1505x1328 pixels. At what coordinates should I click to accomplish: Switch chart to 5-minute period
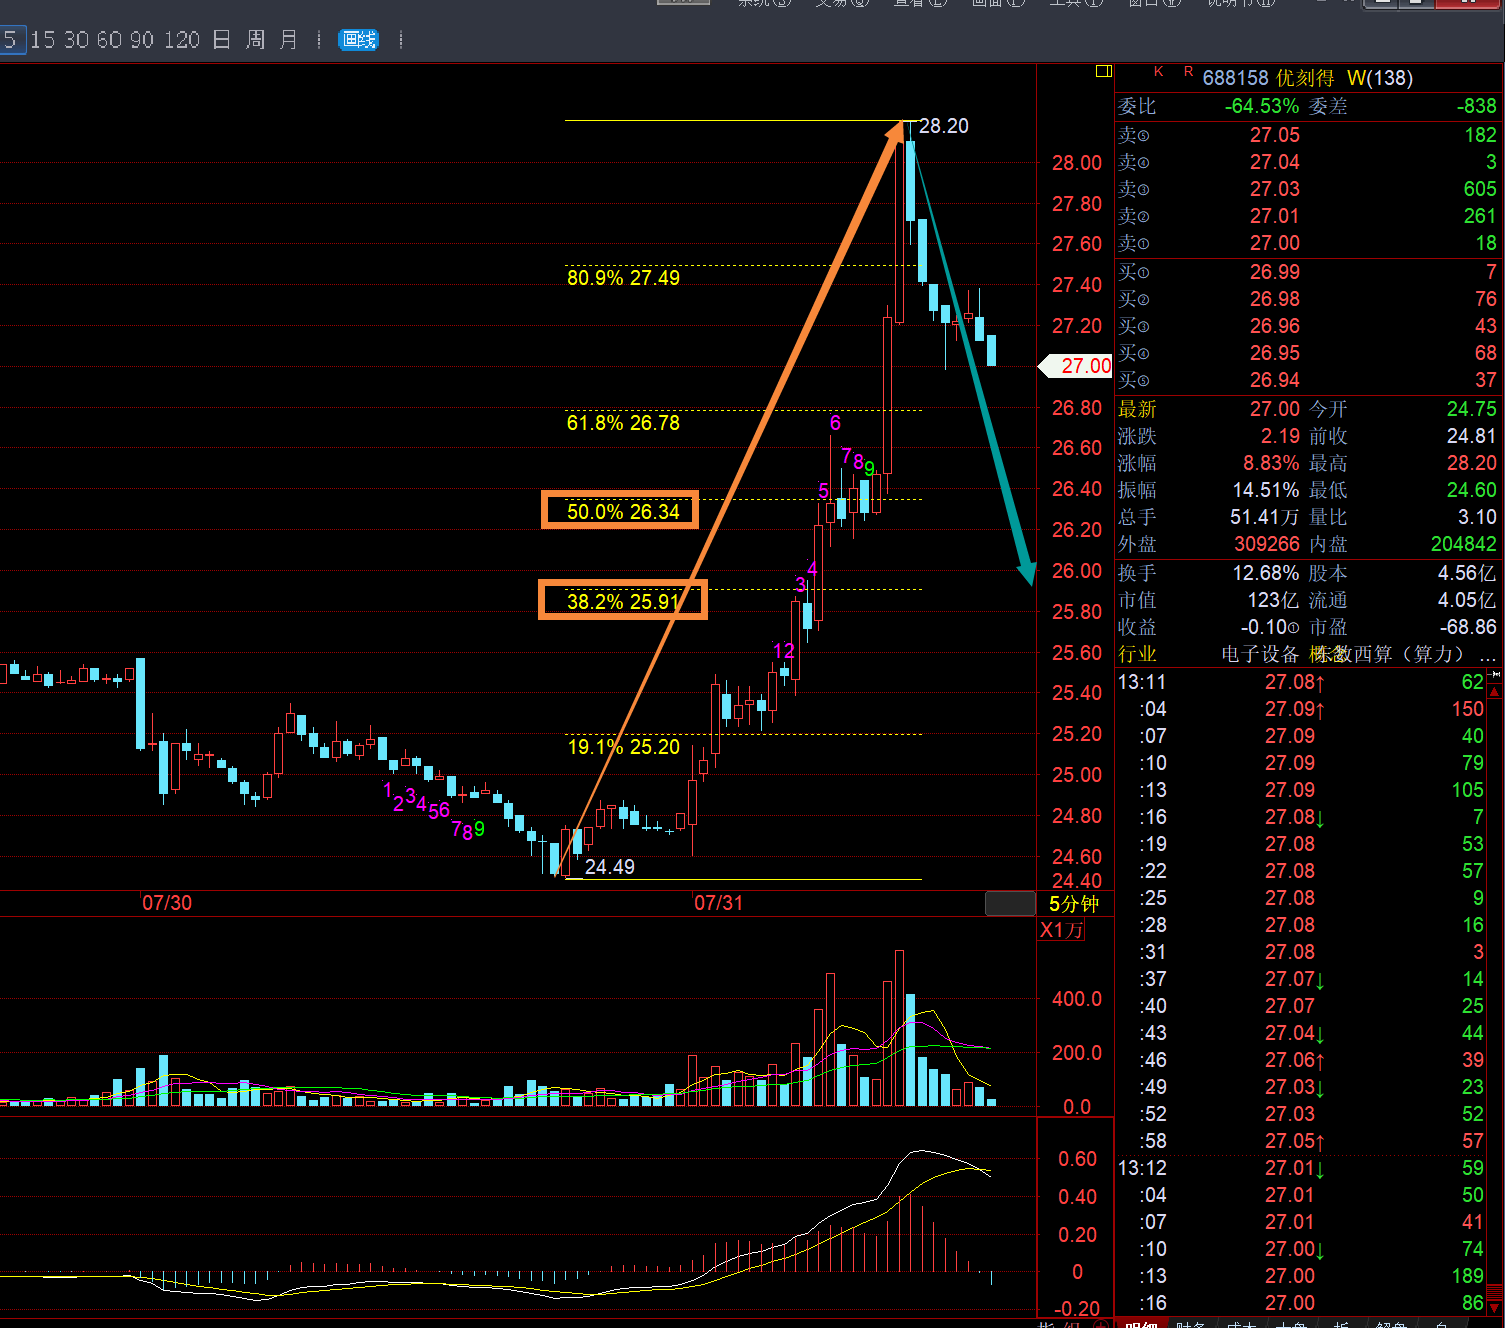[x=10, y=40]
